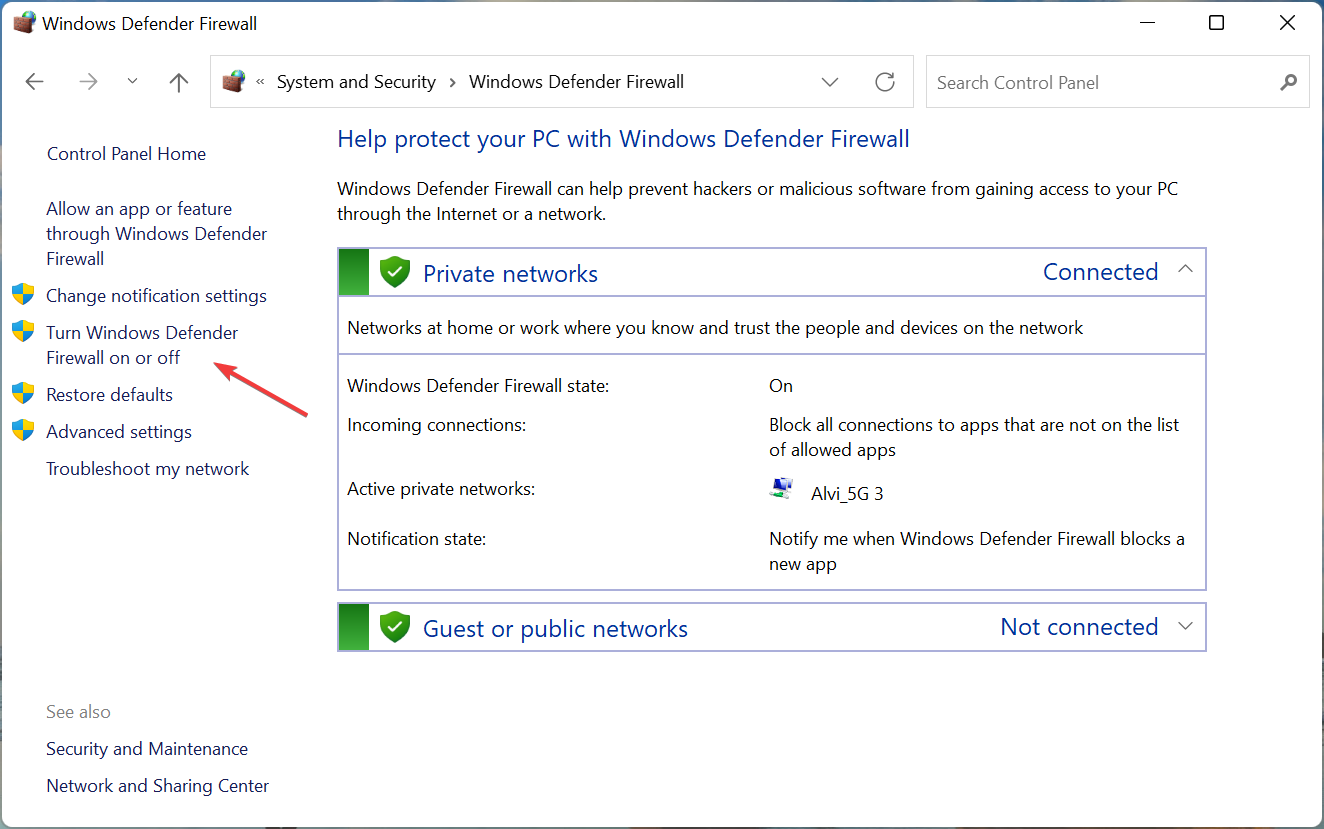
Task: Click the search magnifier icon
Action: (x=1289, y=82)
